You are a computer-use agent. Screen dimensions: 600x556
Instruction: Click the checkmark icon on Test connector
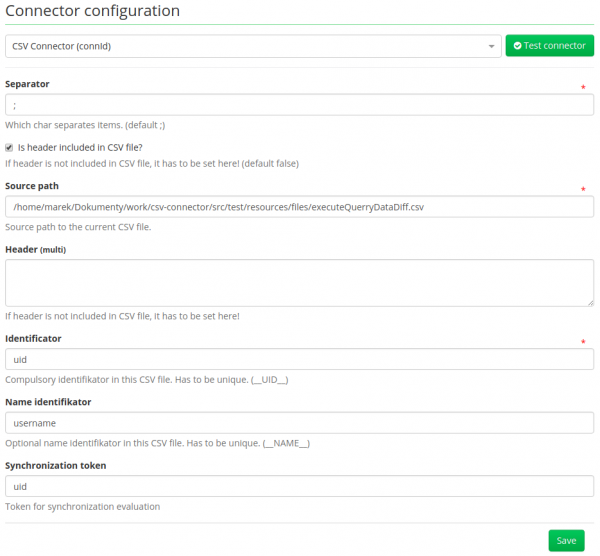point(517,46)
